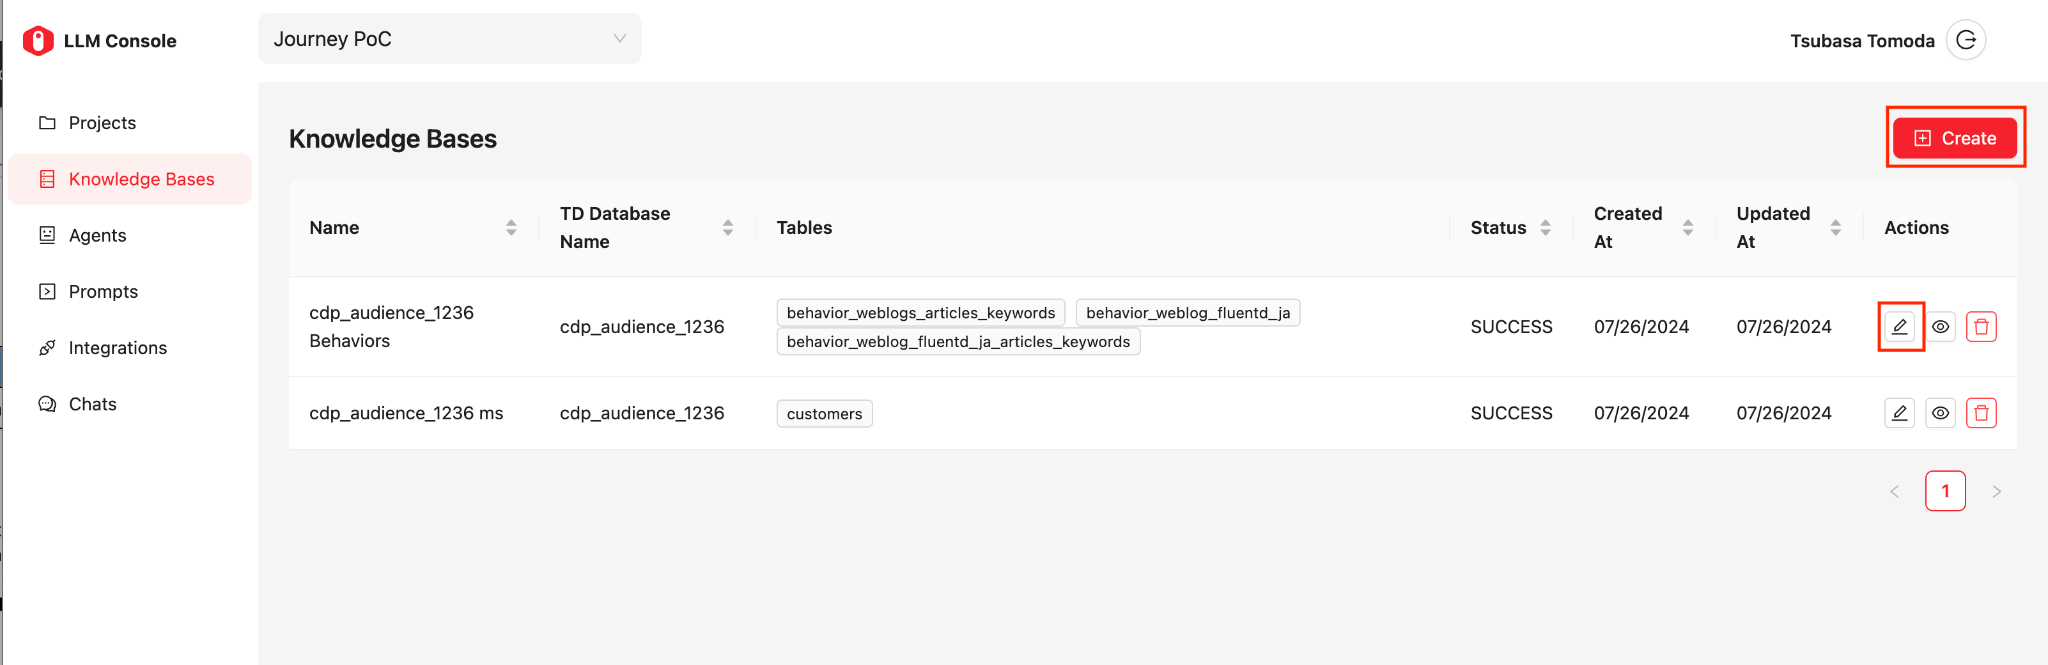Click the Create button

pos(1955,138)
